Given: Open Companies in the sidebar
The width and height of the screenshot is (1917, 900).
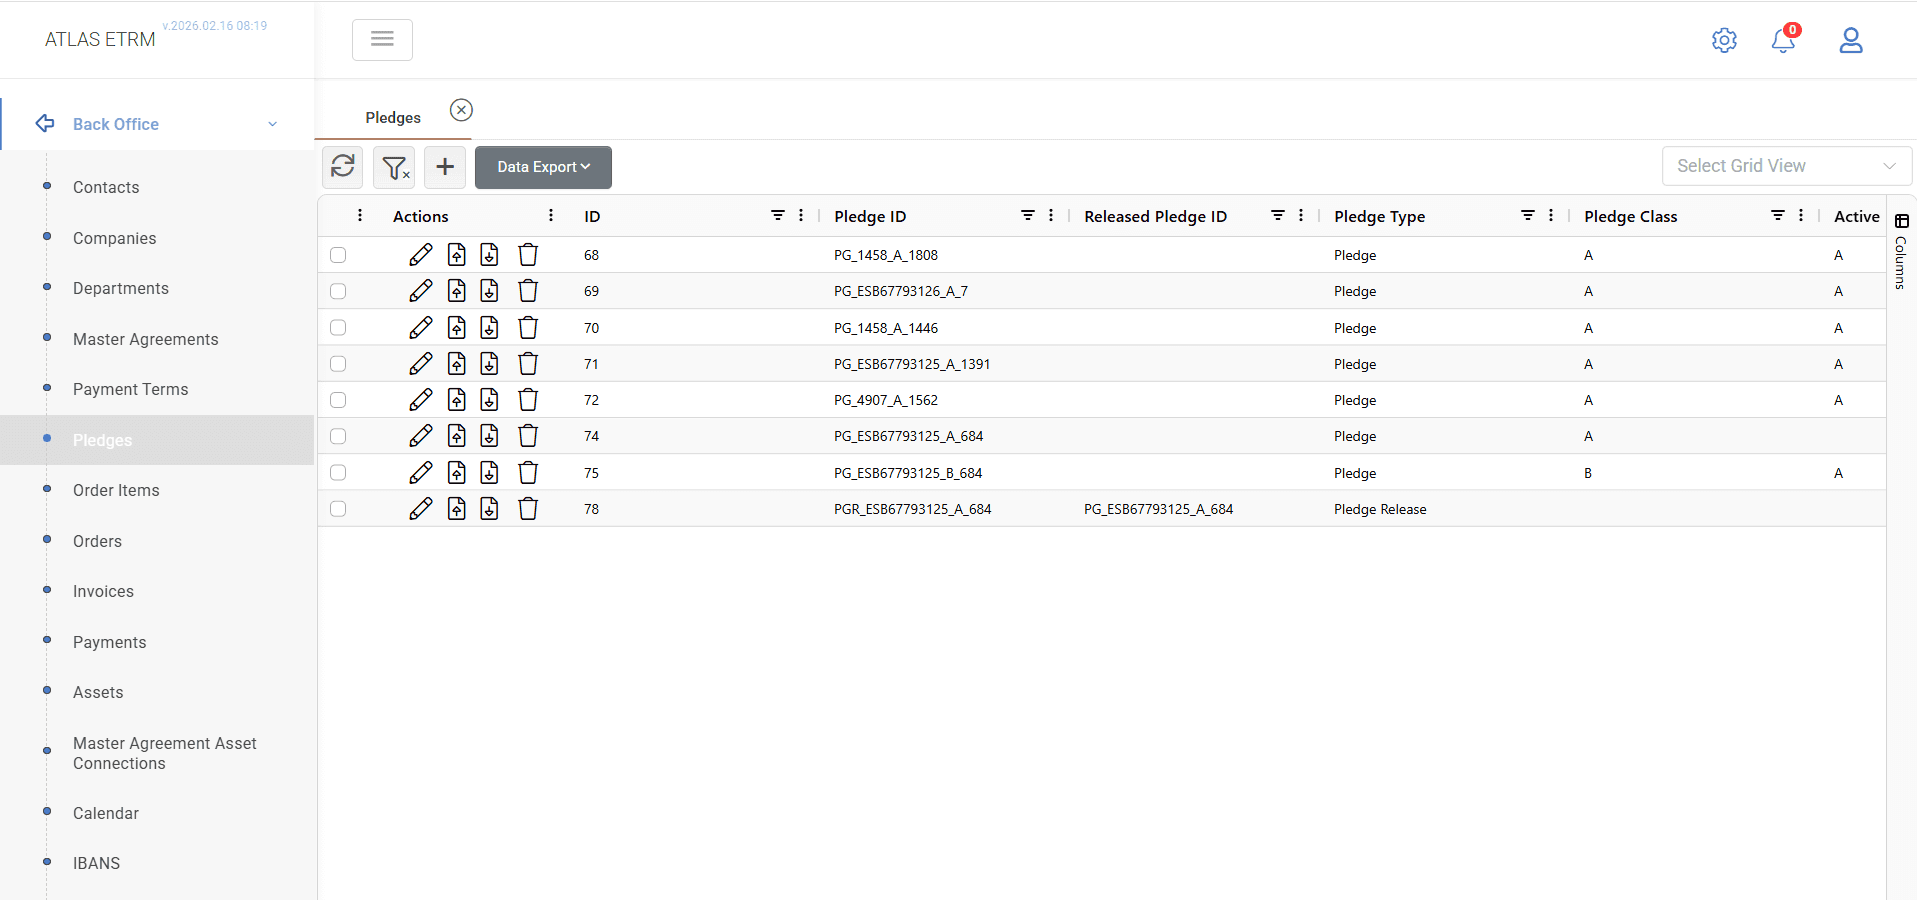Looking at the screenshot, I should tap(115, 238).
